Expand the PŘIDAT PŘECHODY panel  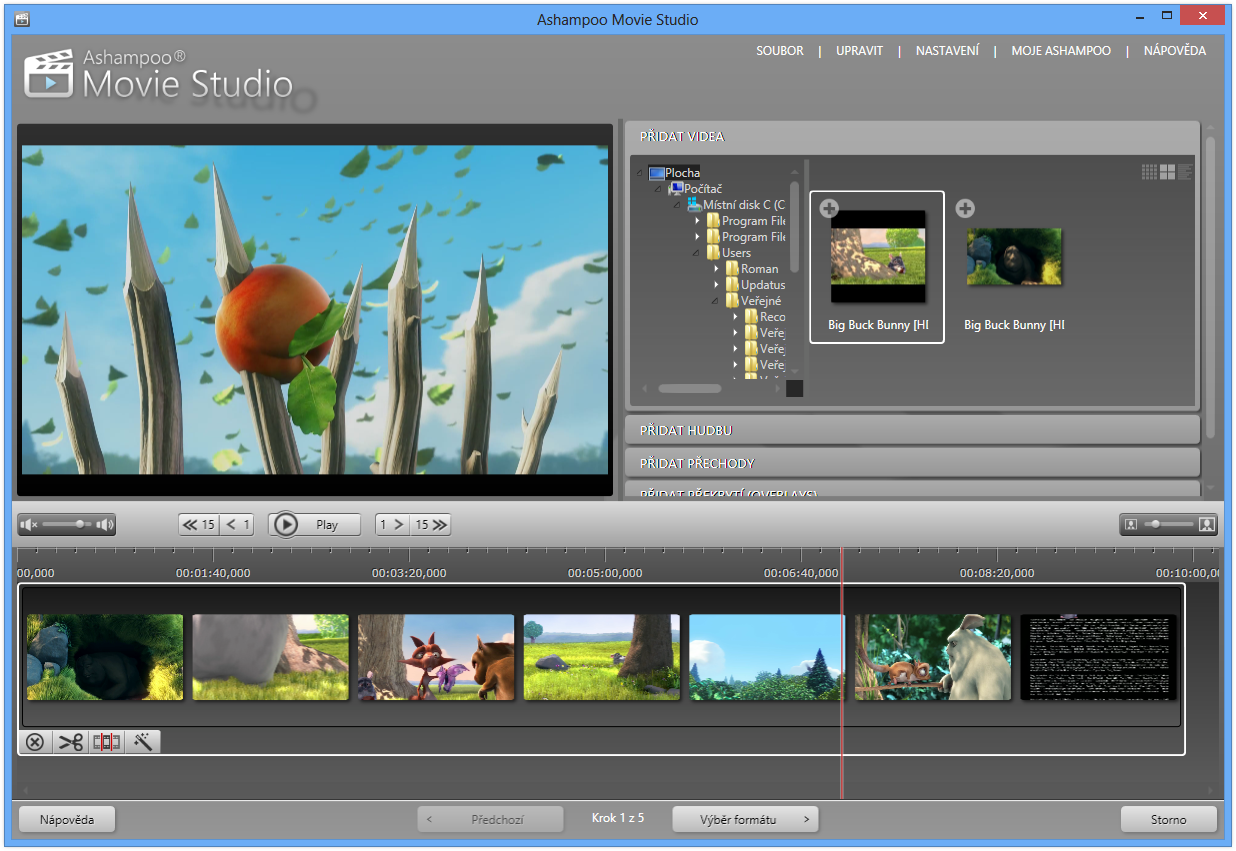[x=912, y=463]
